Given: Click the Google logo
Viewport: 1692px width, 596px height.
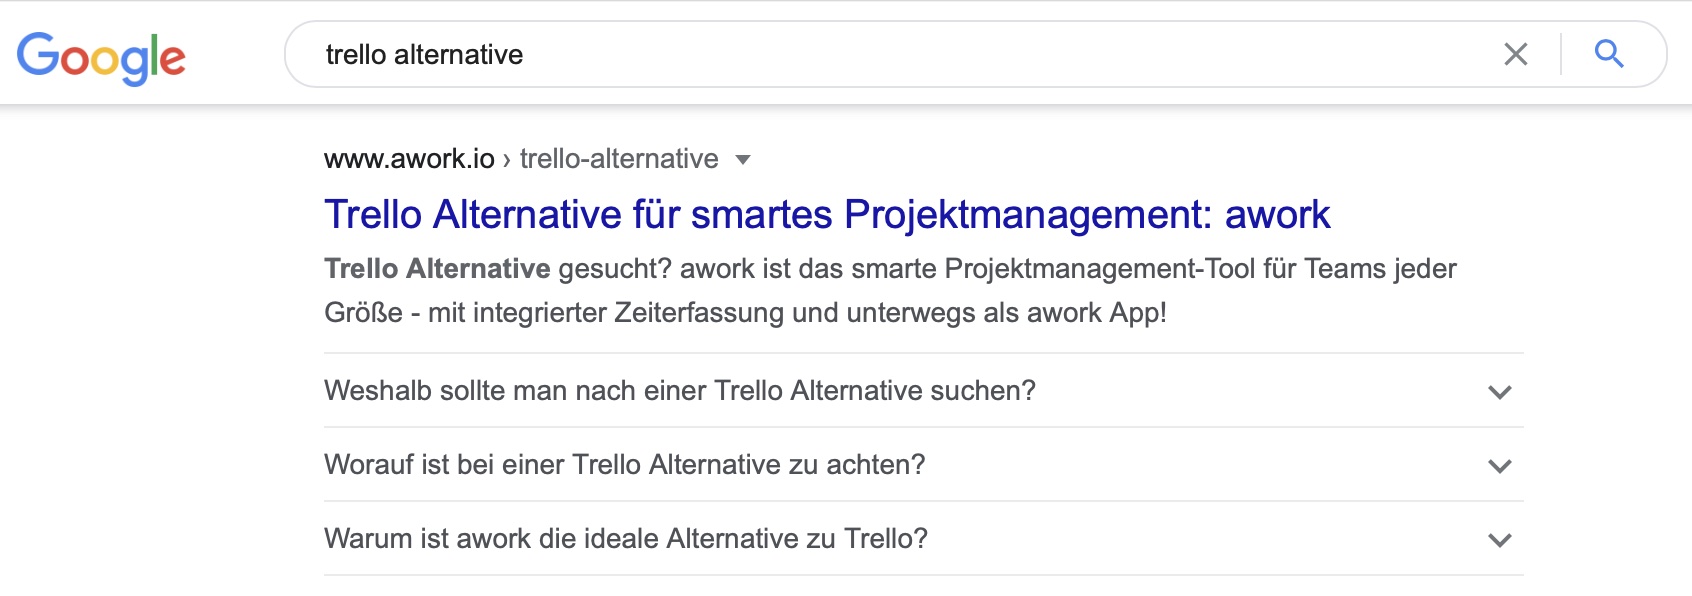Looking at the screenshot, I should coord(101,57).
